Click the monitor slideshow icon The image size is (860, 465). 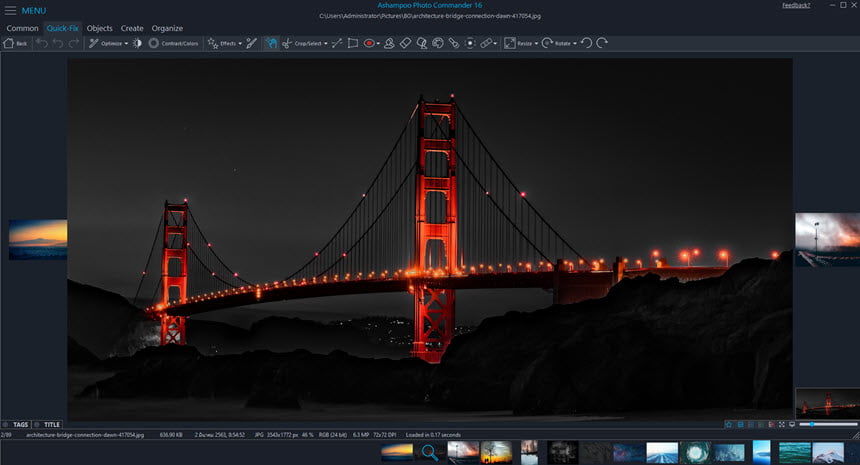pyautogui.click(x=792, y=424)
